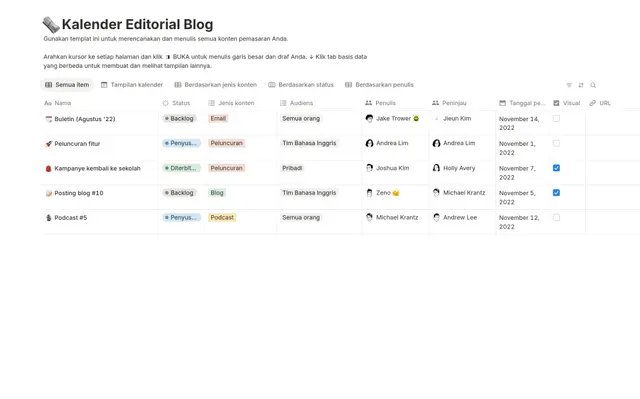
Task: Click the newspaper page icon beside title
Action: [x=51, y=25]
